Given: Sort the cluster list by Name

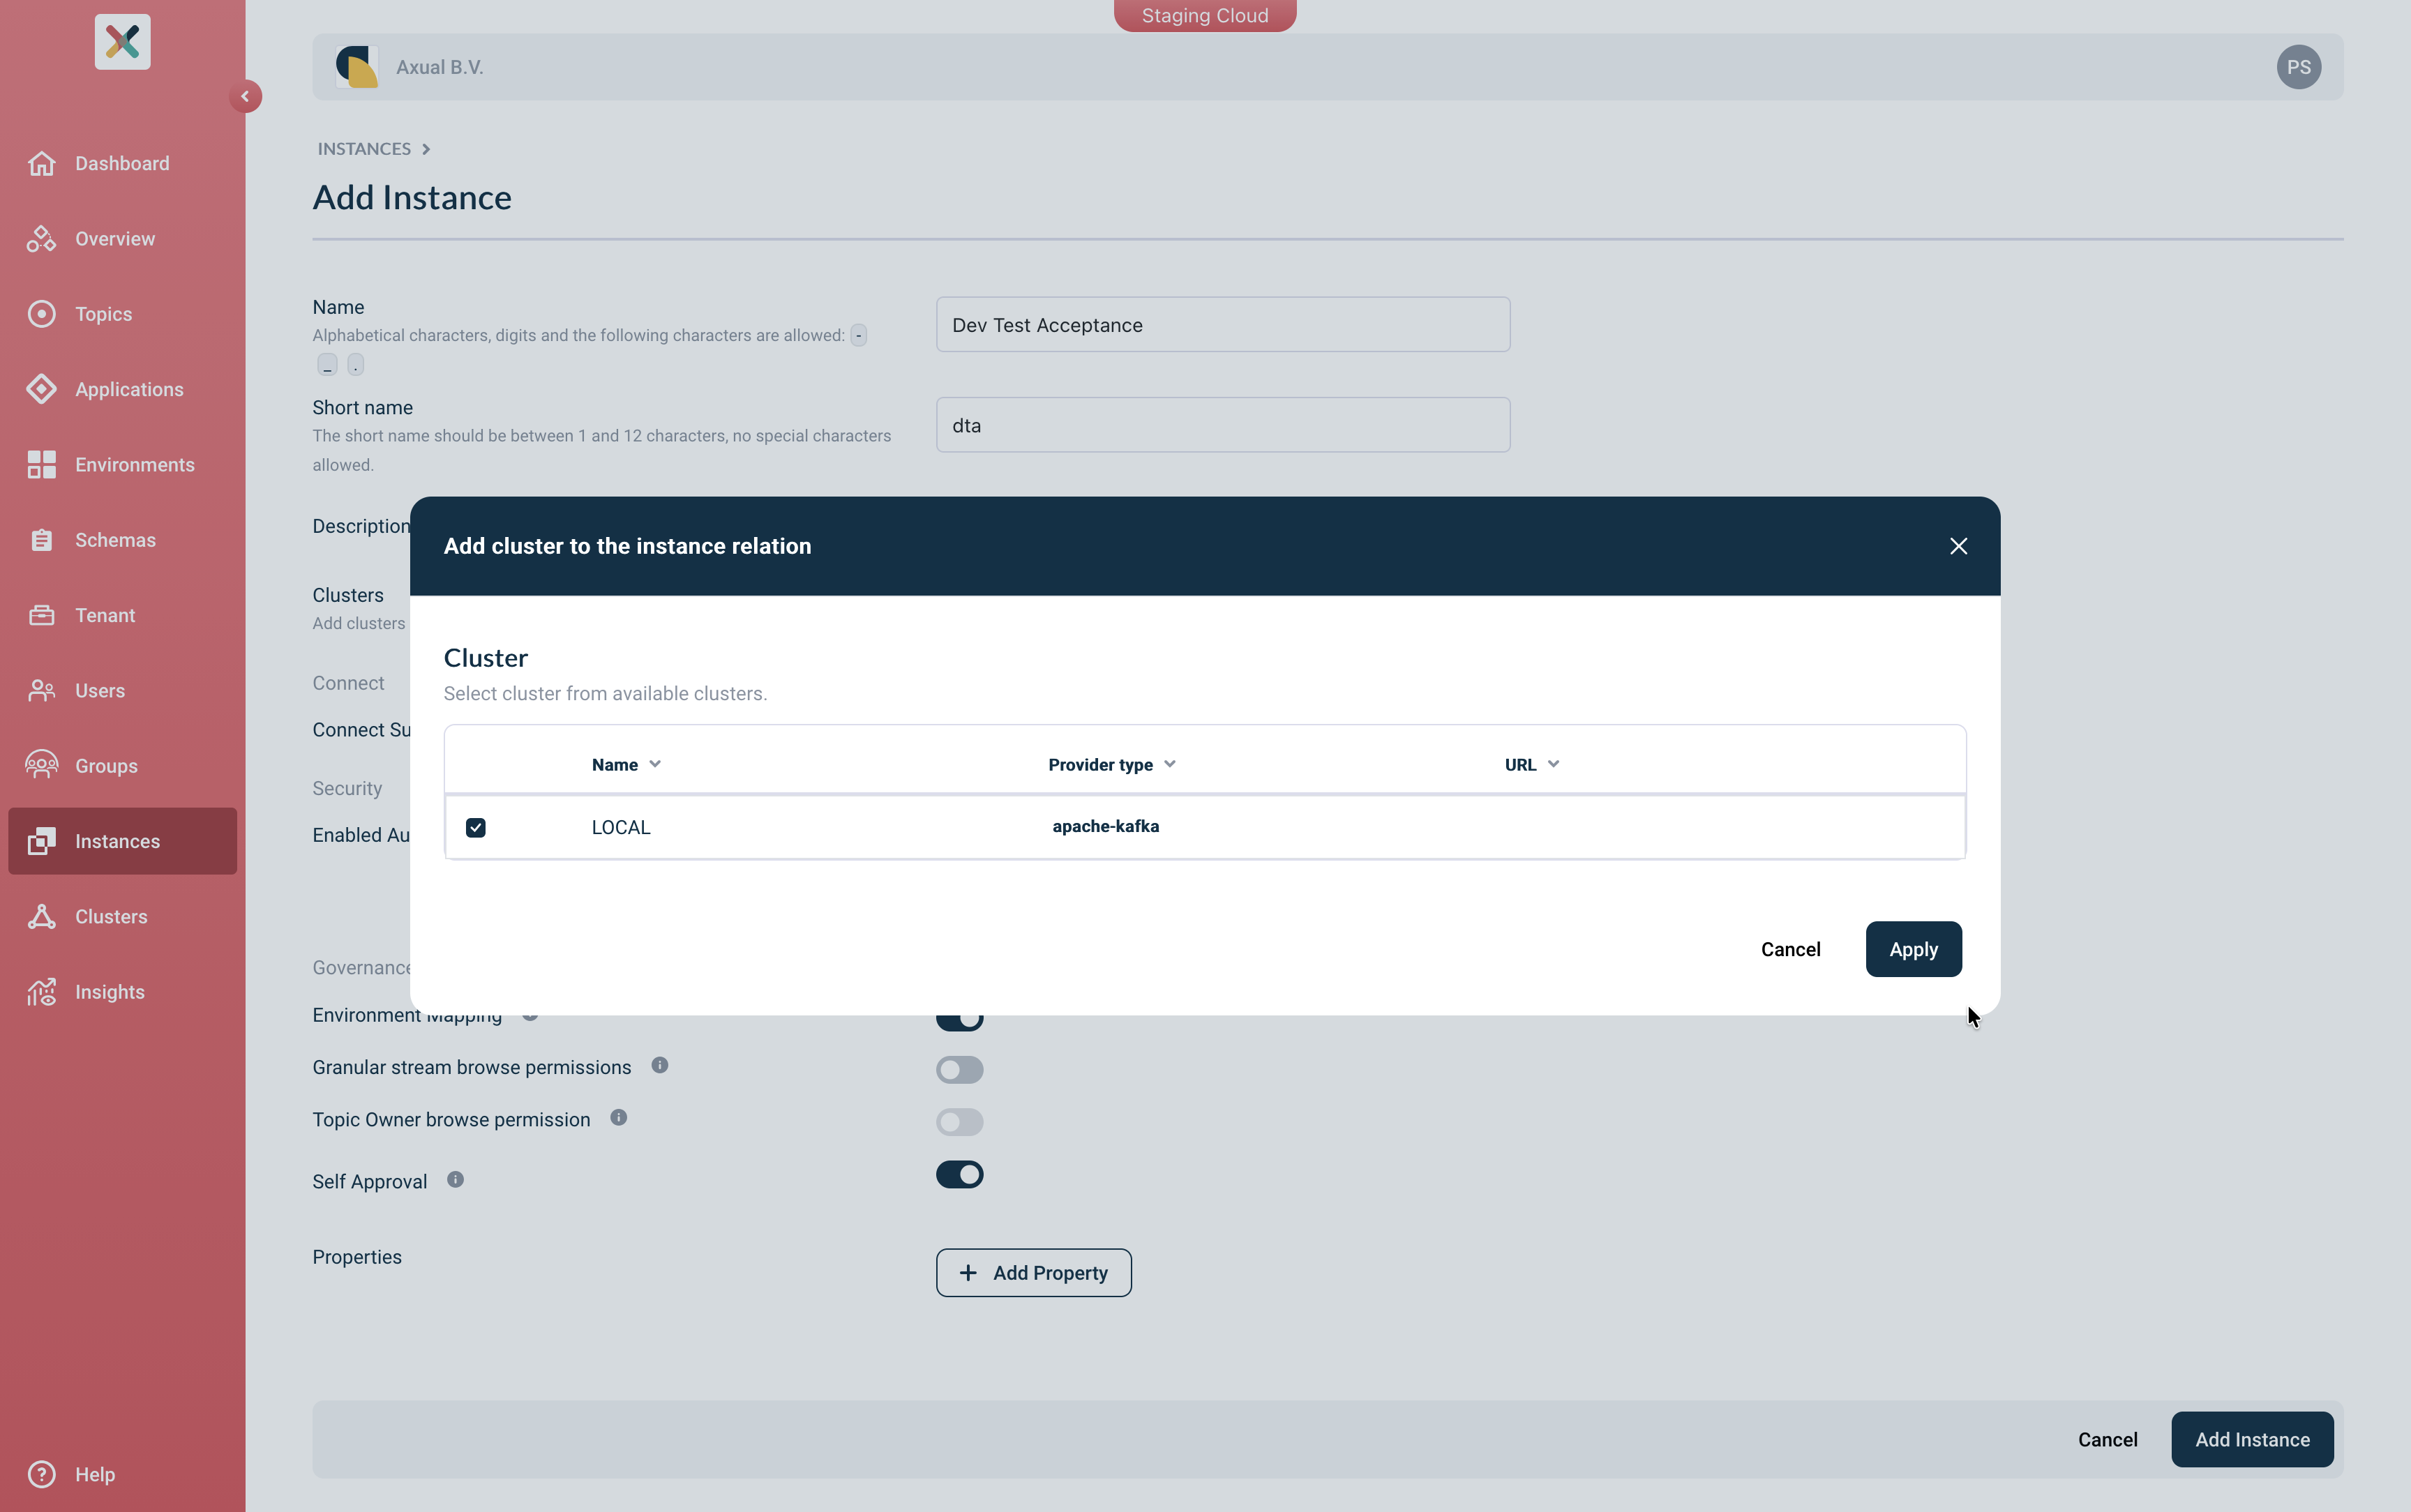Looking at the screenshot, I should pos(624,763).
